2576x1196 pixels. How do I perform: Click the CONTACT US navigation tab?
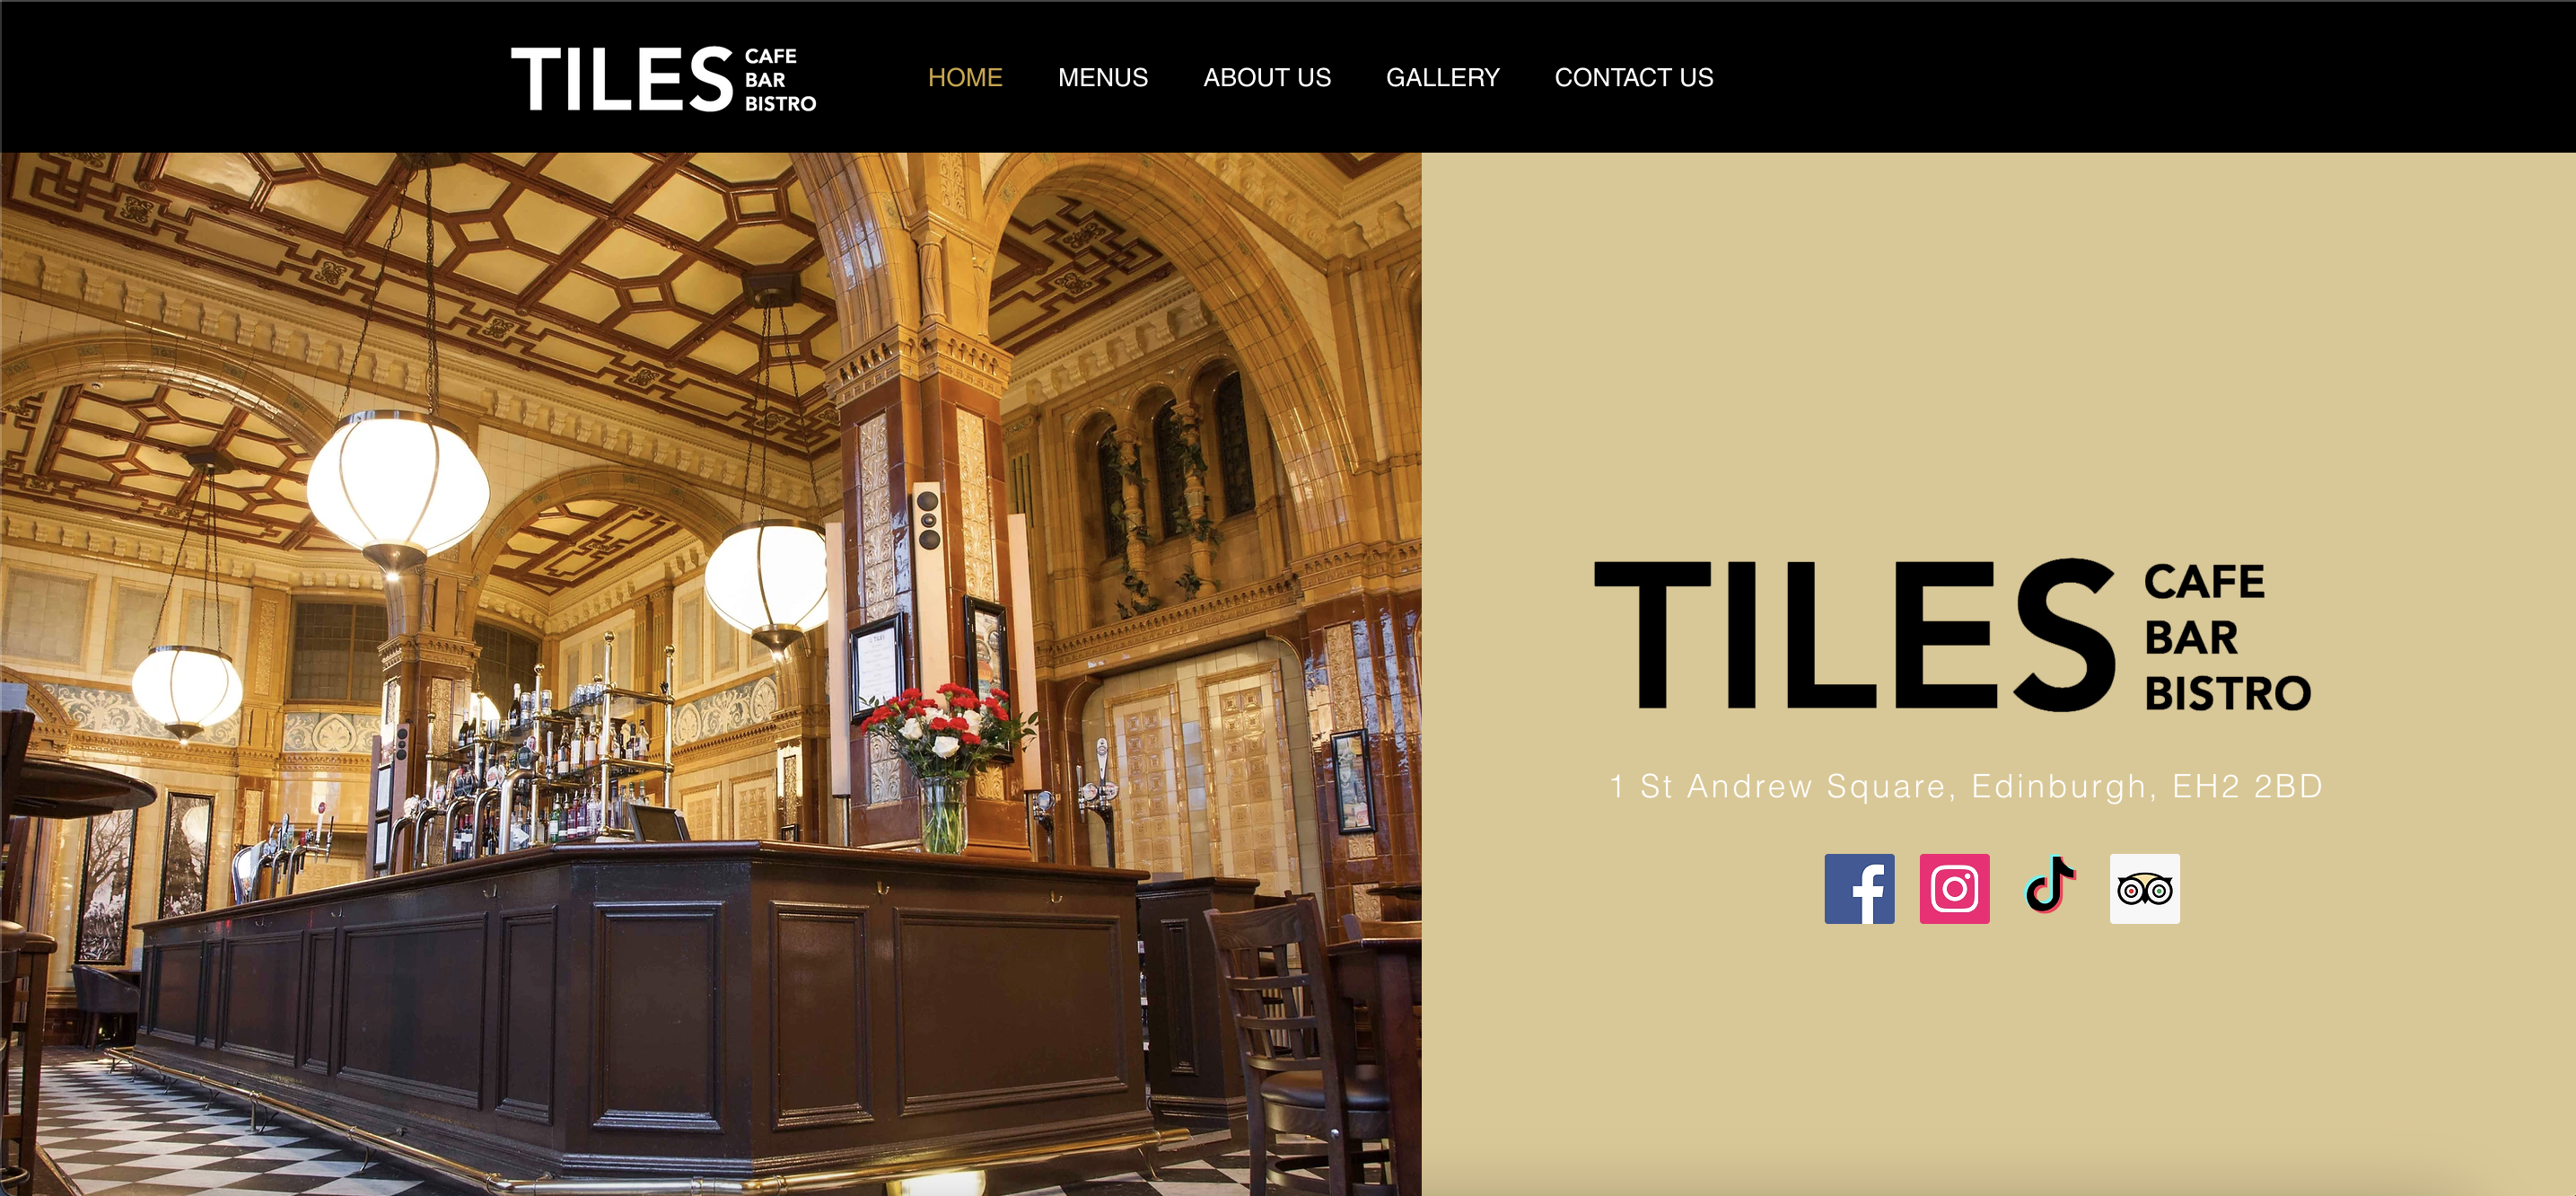tap(1634, 77)
